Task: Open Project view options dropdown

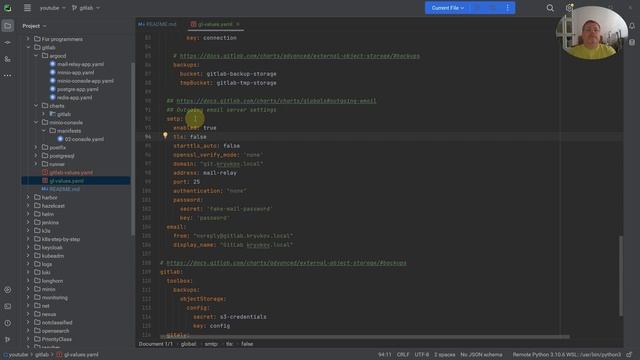Action: (34, 26)
